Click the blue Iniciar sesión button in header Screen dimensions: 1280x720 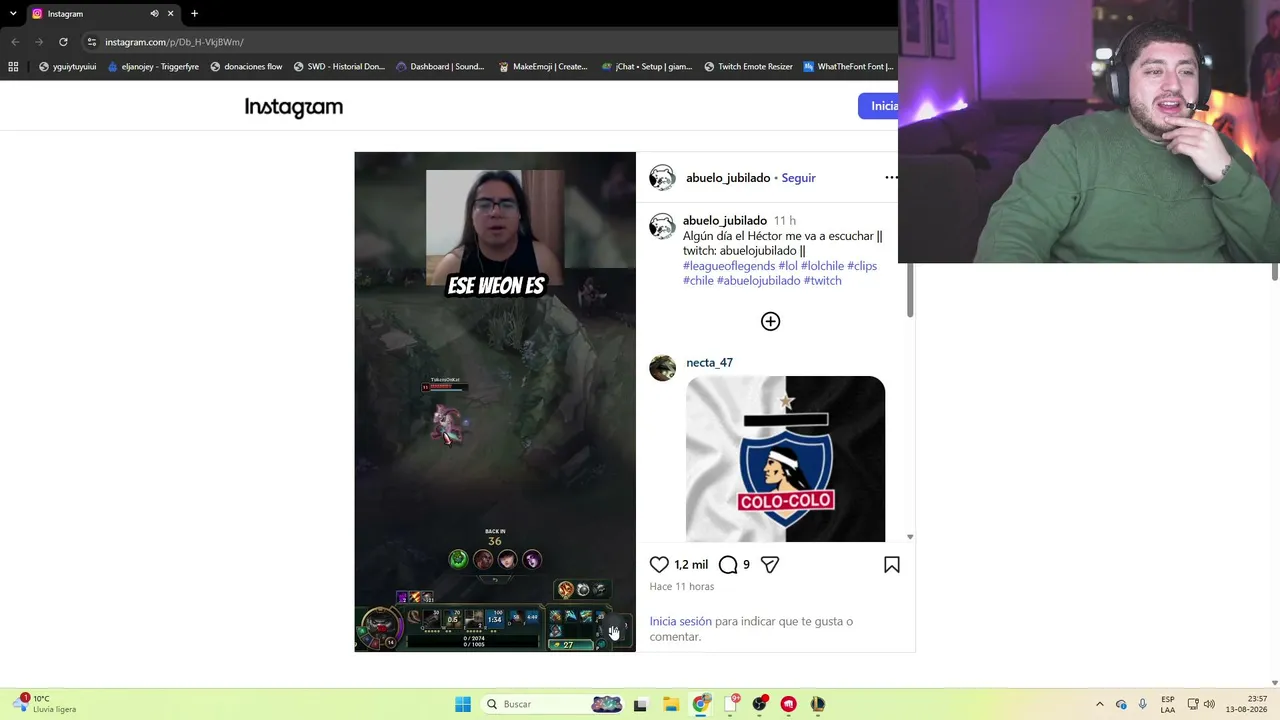878,106
